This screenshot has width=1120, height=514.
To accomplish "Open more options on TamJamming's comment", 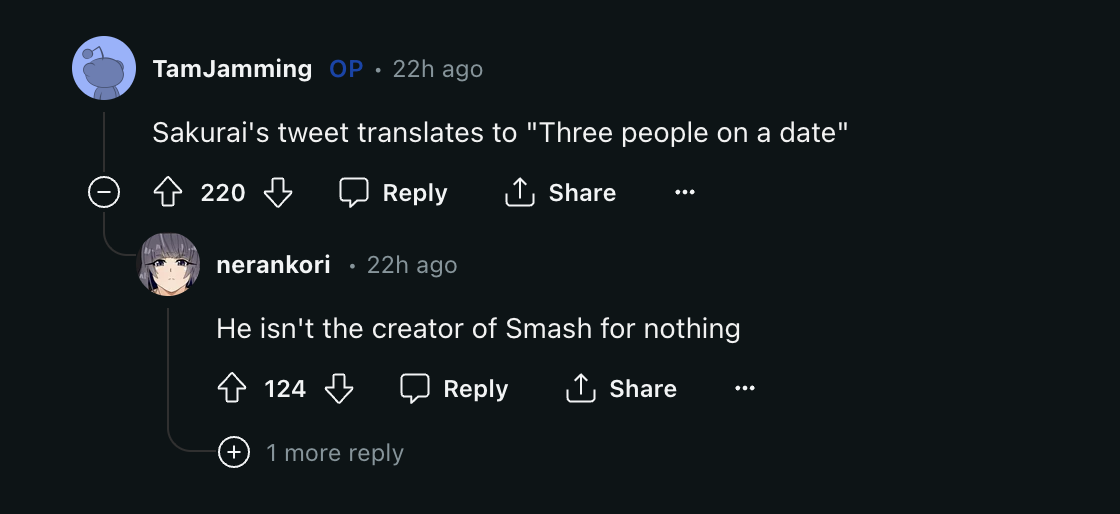I will click(684, 193).
